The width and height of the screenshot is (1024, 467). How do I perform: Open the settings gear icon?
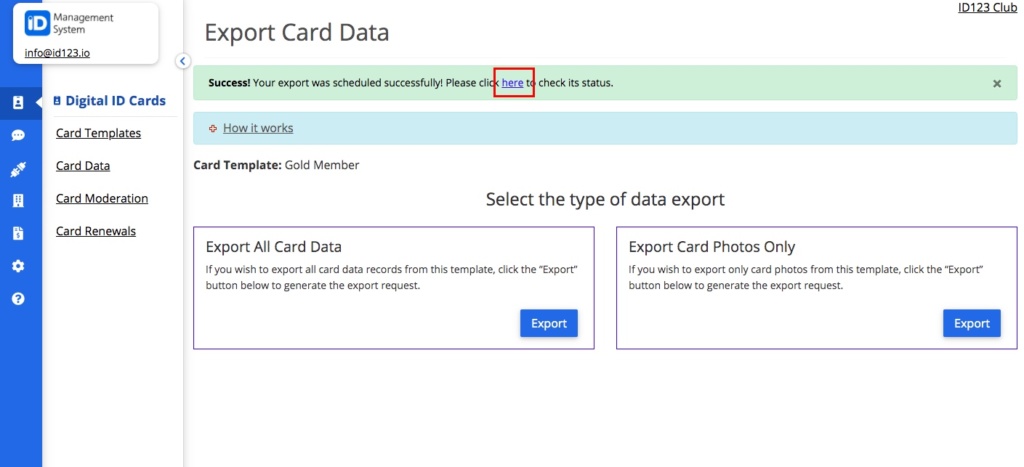click(18, 266)
